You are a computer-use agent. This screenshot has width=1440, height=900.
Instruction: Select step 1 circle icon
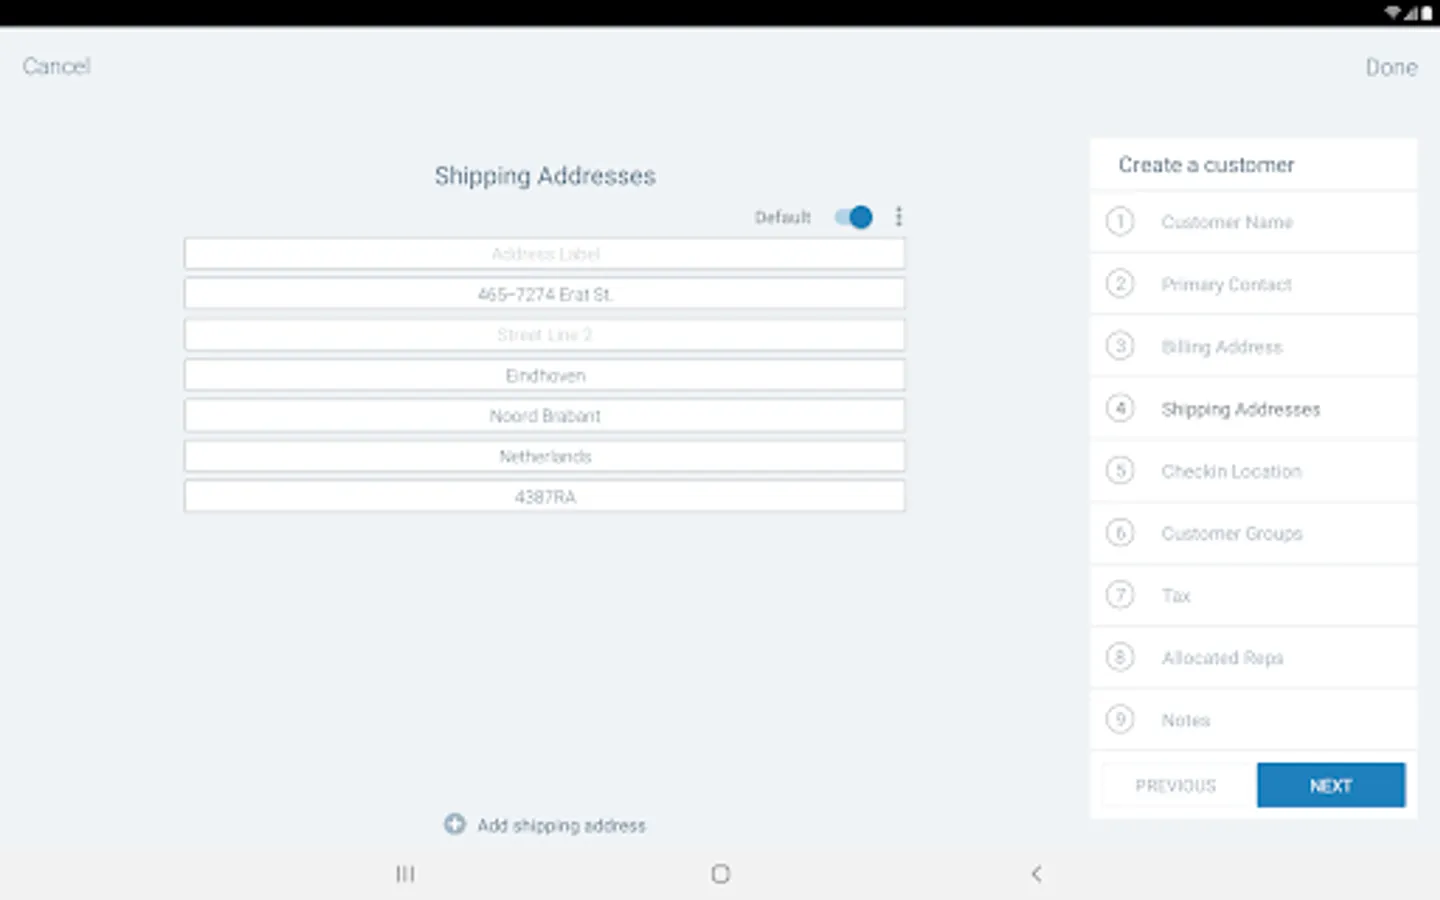click(1120, 221)
